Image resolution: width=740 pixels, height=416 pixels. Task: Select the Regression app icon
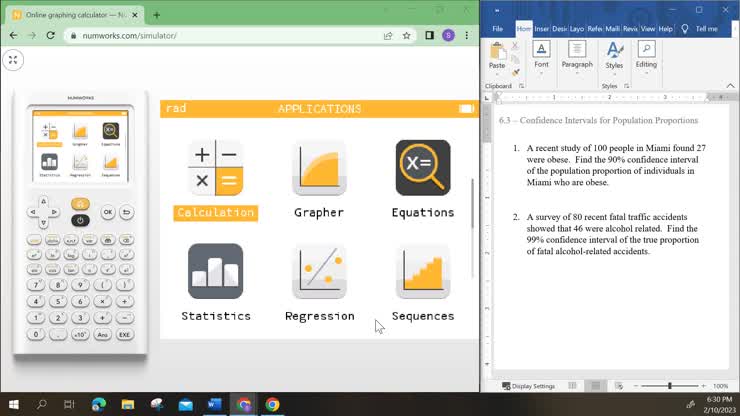click(319, 272)
